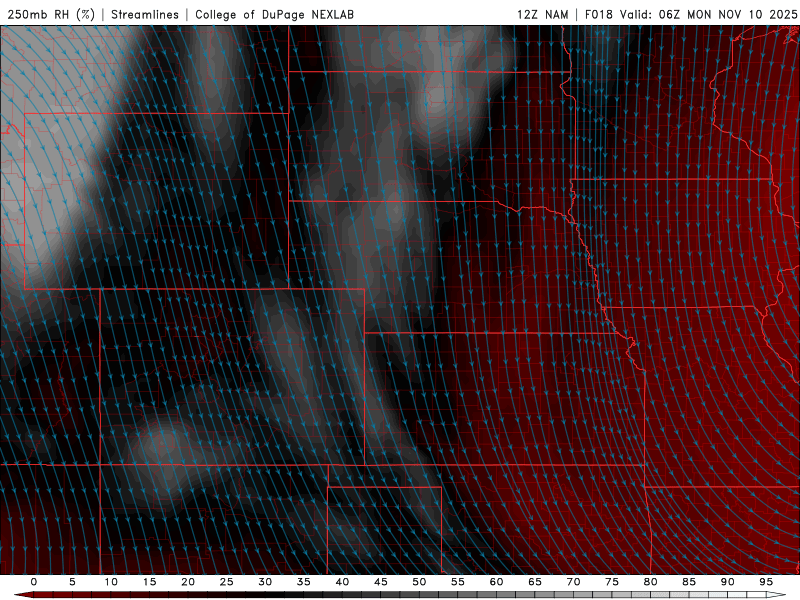Click the colorbar label "65"
The width and height of the screenshot is (800, 600).
pos(535,582)
